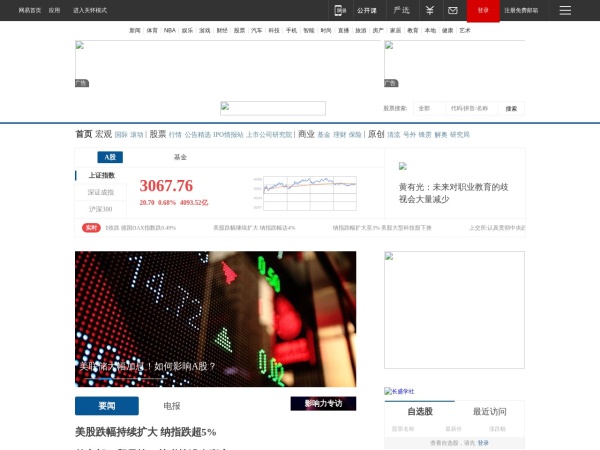Image resolution: width=600 pixels, height=450 pixels.
Task: Select the A股 tab
Action: point(110,157)
